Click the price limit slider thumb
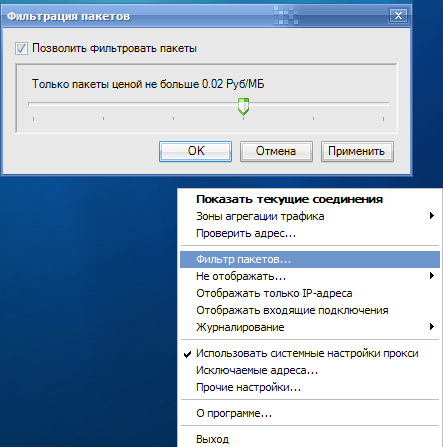This screenshot has height=447, width=443. (243, 107)
